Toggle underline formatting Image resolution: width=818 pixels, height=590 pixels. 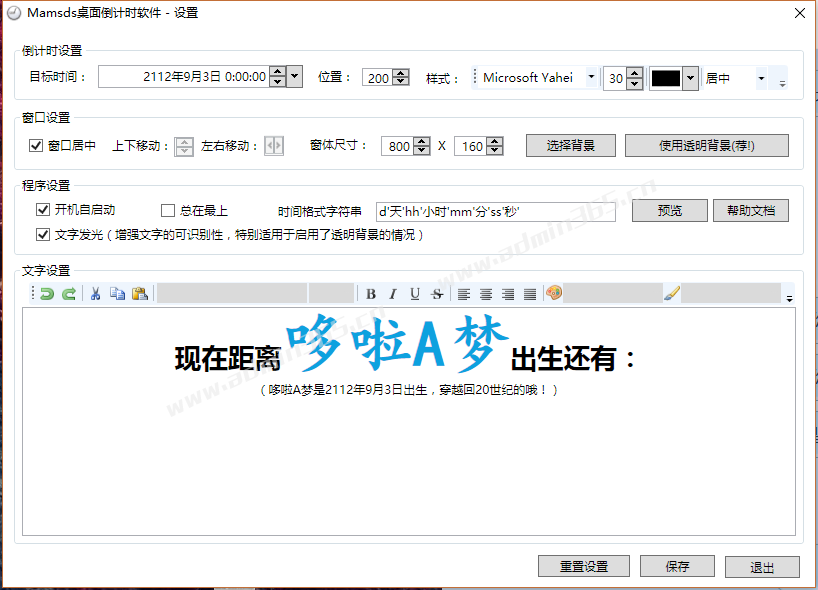(415, 294)
